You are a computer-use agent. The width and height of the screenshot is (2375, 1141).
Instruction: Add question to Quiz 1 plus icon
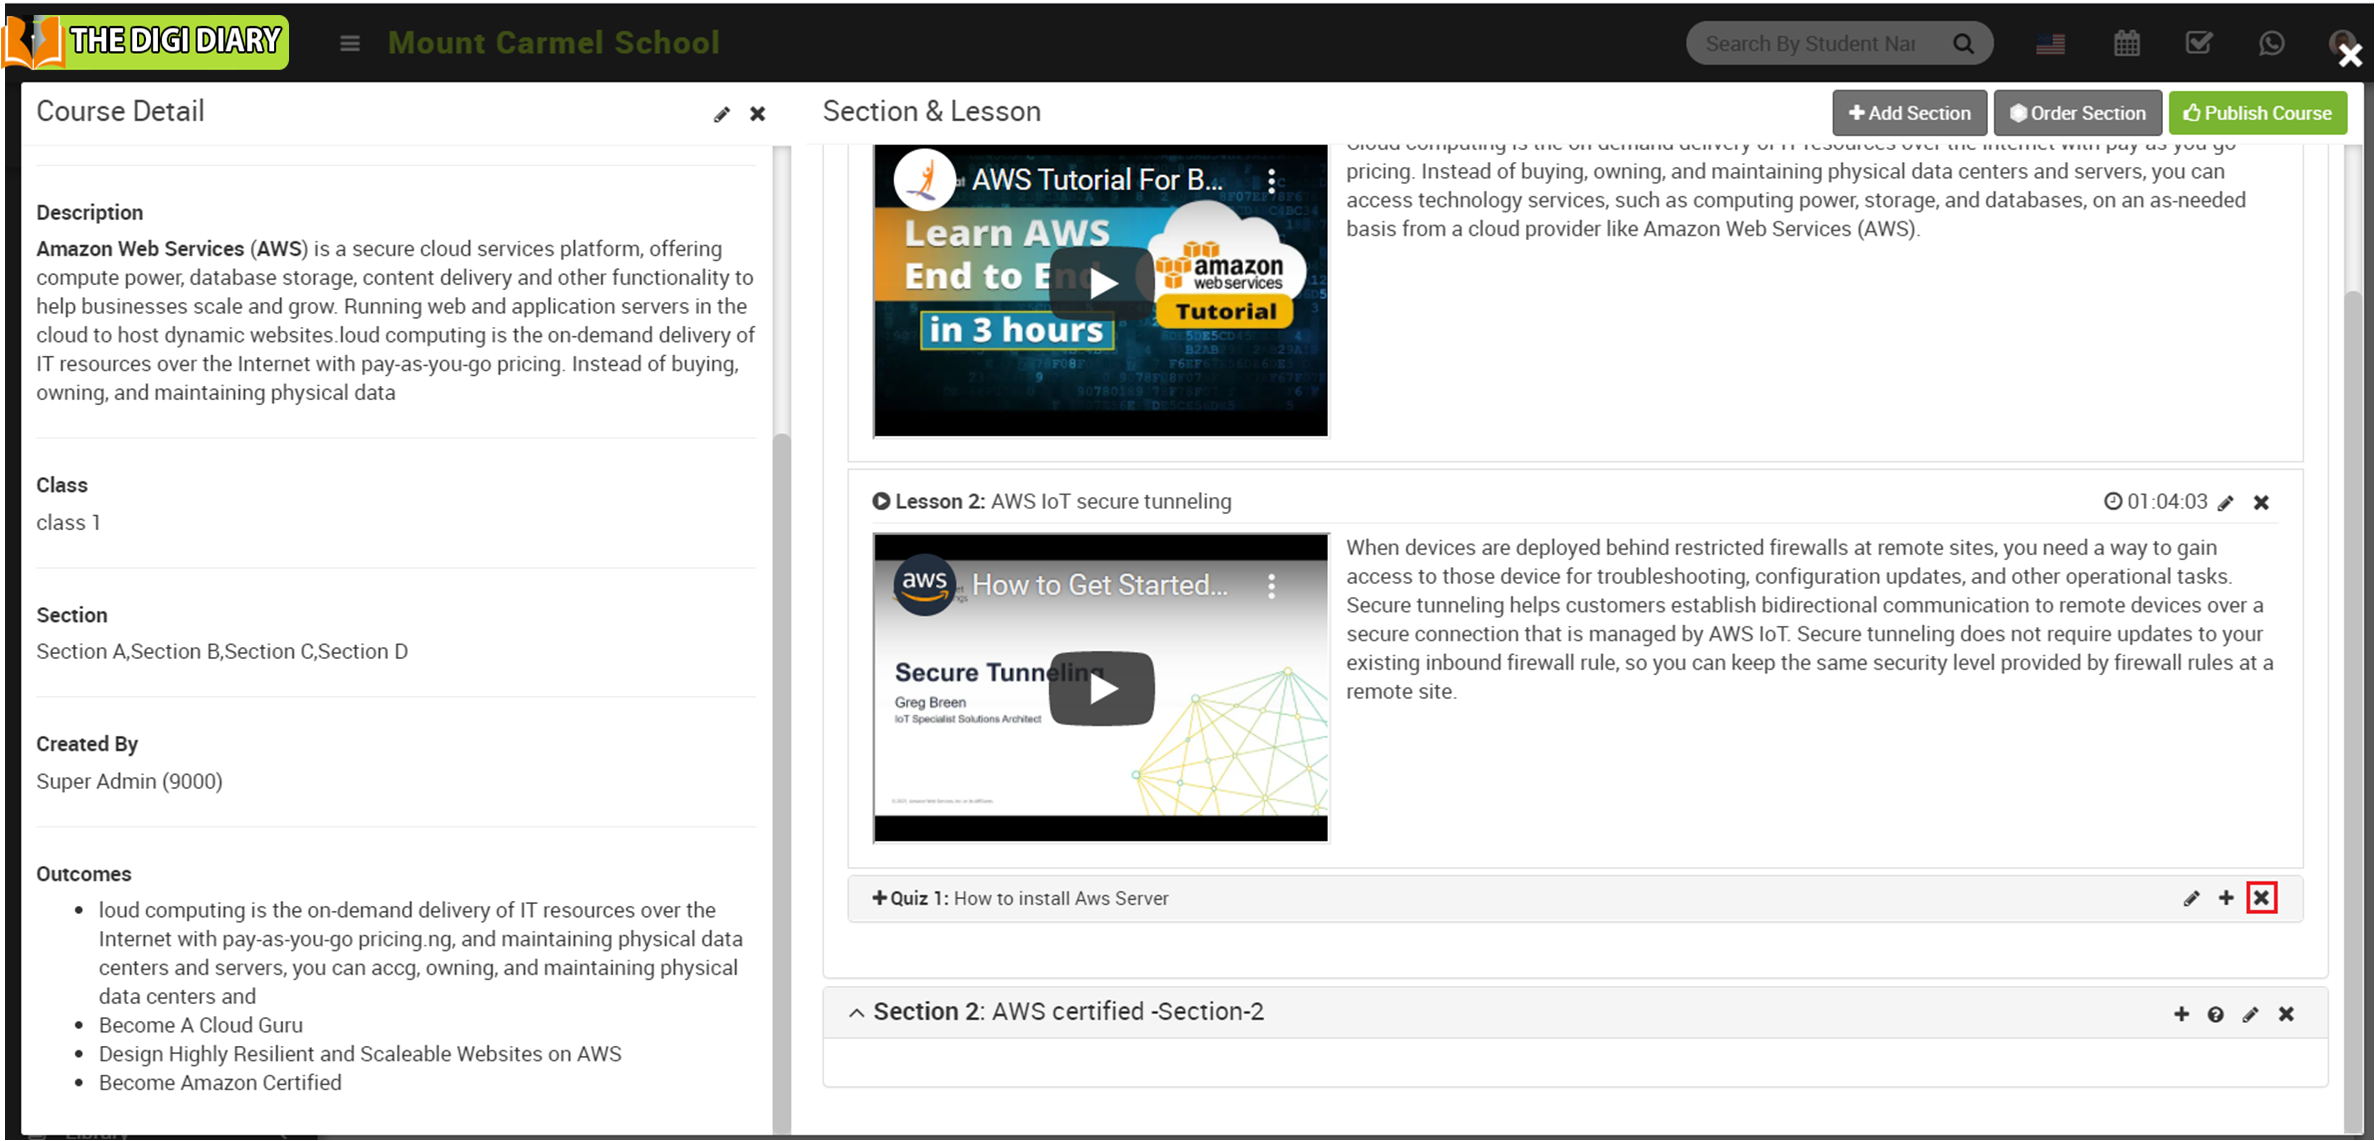click(2226, 898)
